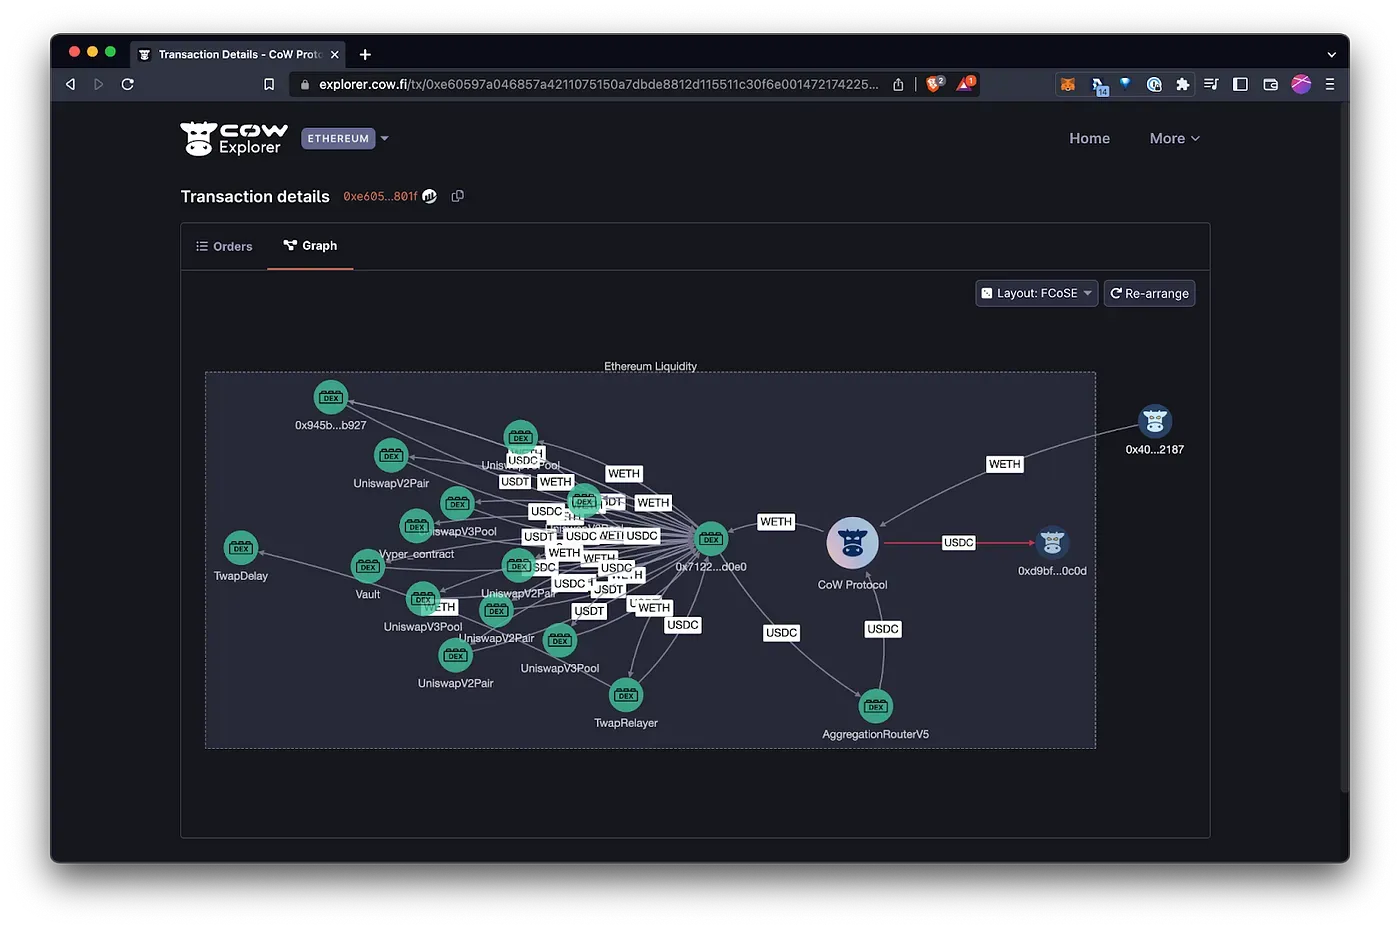Switch to the Orders tab
The height and width of the screenshot is (929, 1400).
[x=224, y=246]
